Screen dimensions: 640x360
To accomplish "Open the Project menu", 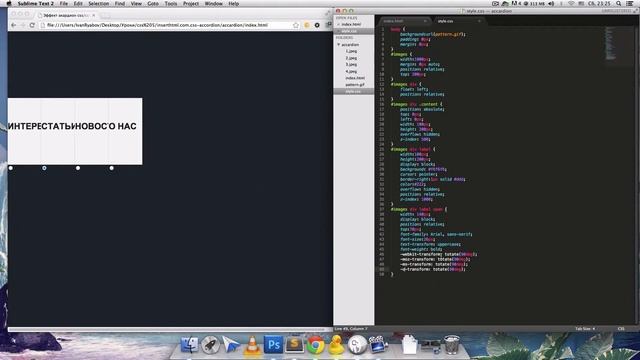I will coord(191,3).
